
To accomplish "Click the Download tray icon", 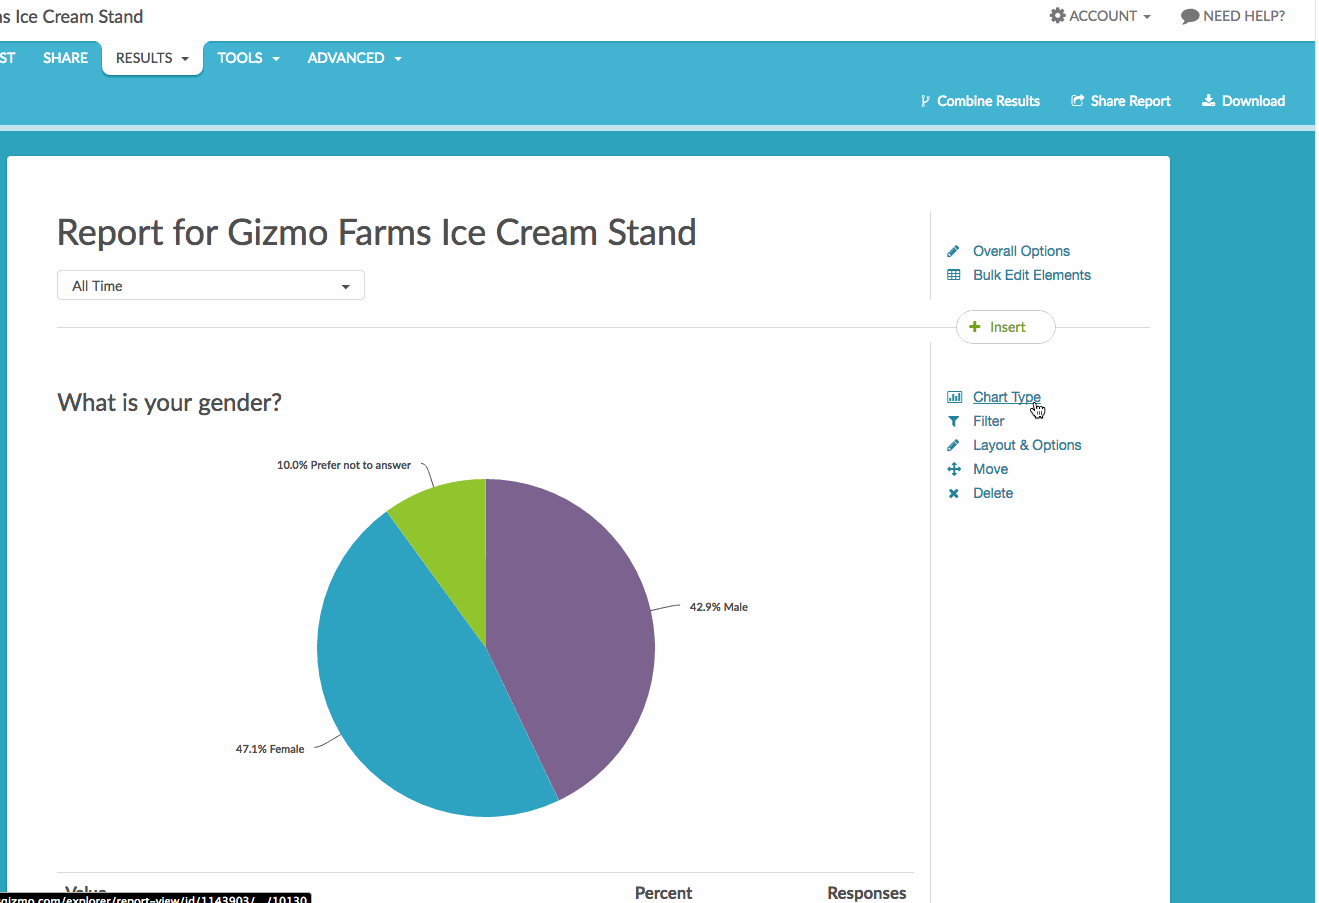I will click(1208, 101).
